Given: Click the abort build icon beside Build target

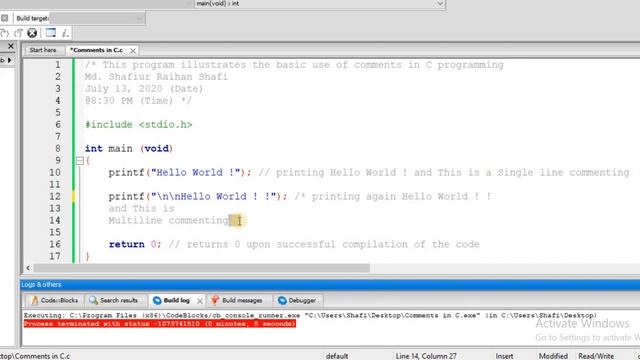Looking at the screenshot, I should (4, 18).
